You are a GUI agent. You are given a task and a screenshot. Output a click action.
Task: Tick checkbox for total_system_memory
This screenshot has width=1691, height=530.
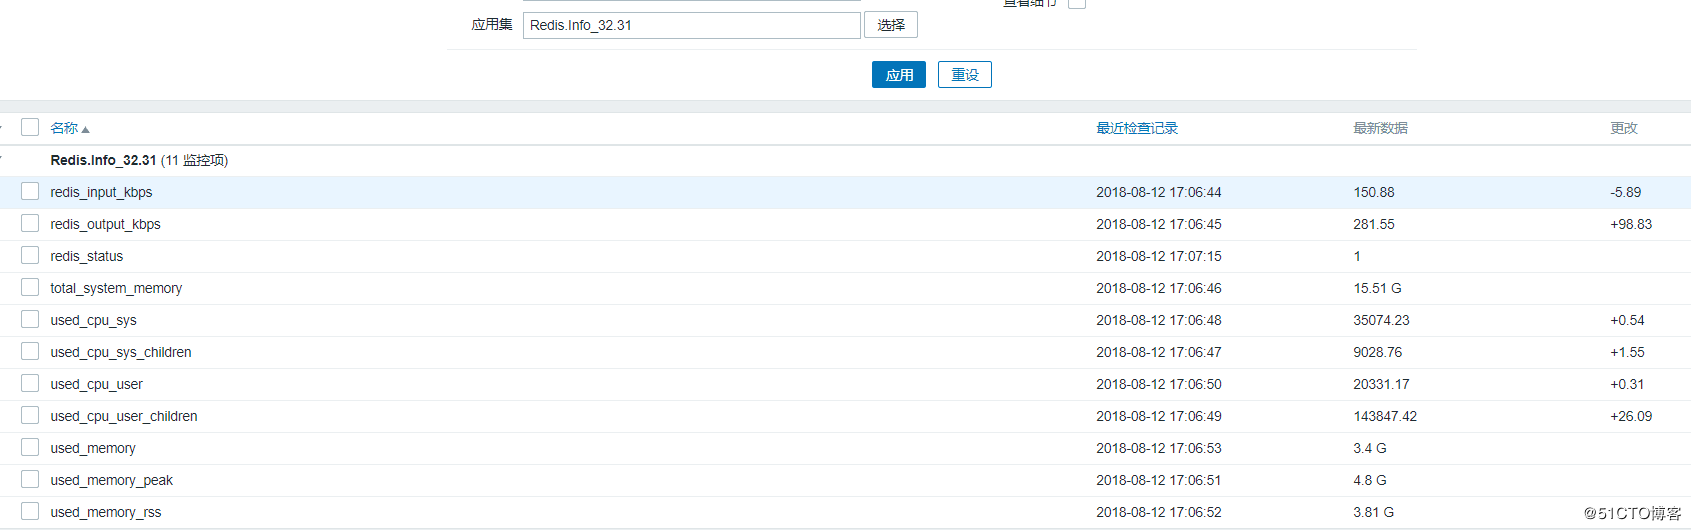tap(30, 287)
